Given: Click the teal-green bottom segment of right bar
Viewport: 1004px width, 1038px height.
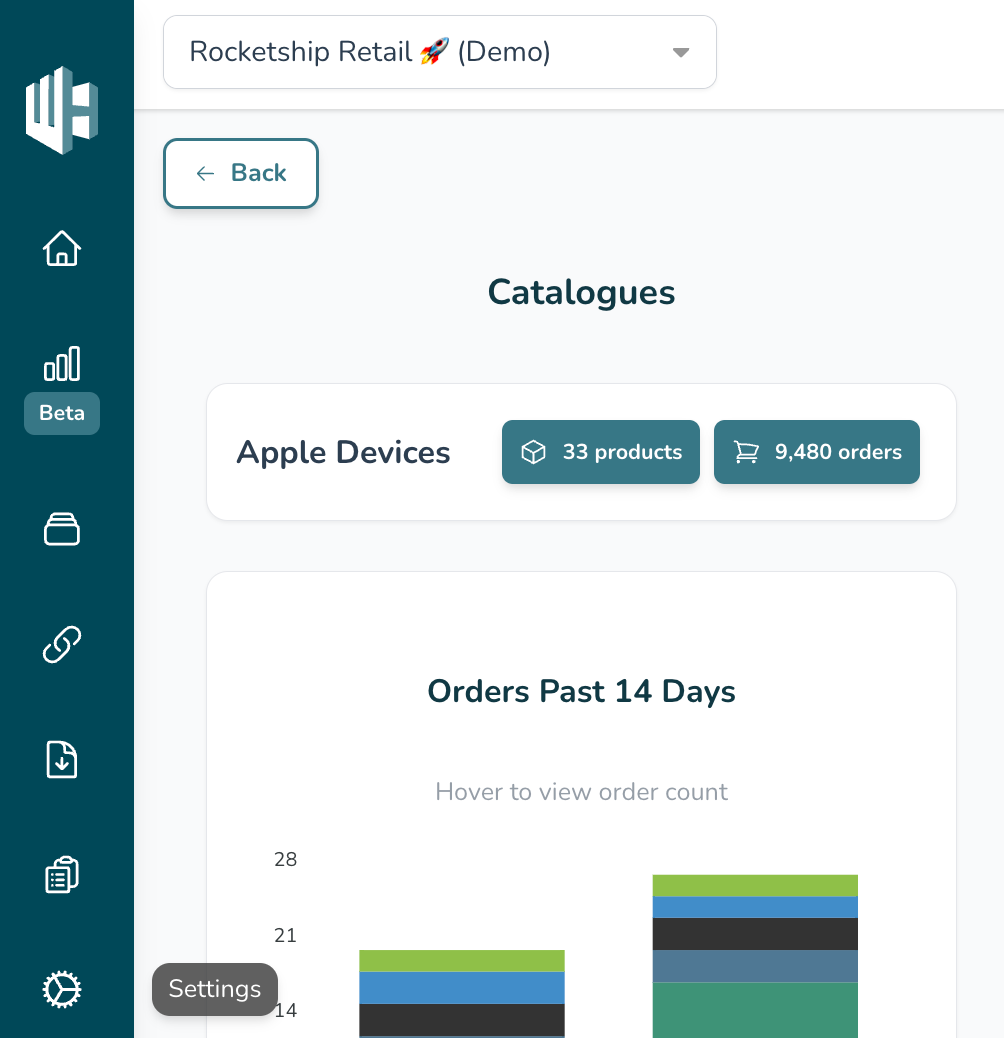Looking at the screenshot, I should [x=755, y=1010].
